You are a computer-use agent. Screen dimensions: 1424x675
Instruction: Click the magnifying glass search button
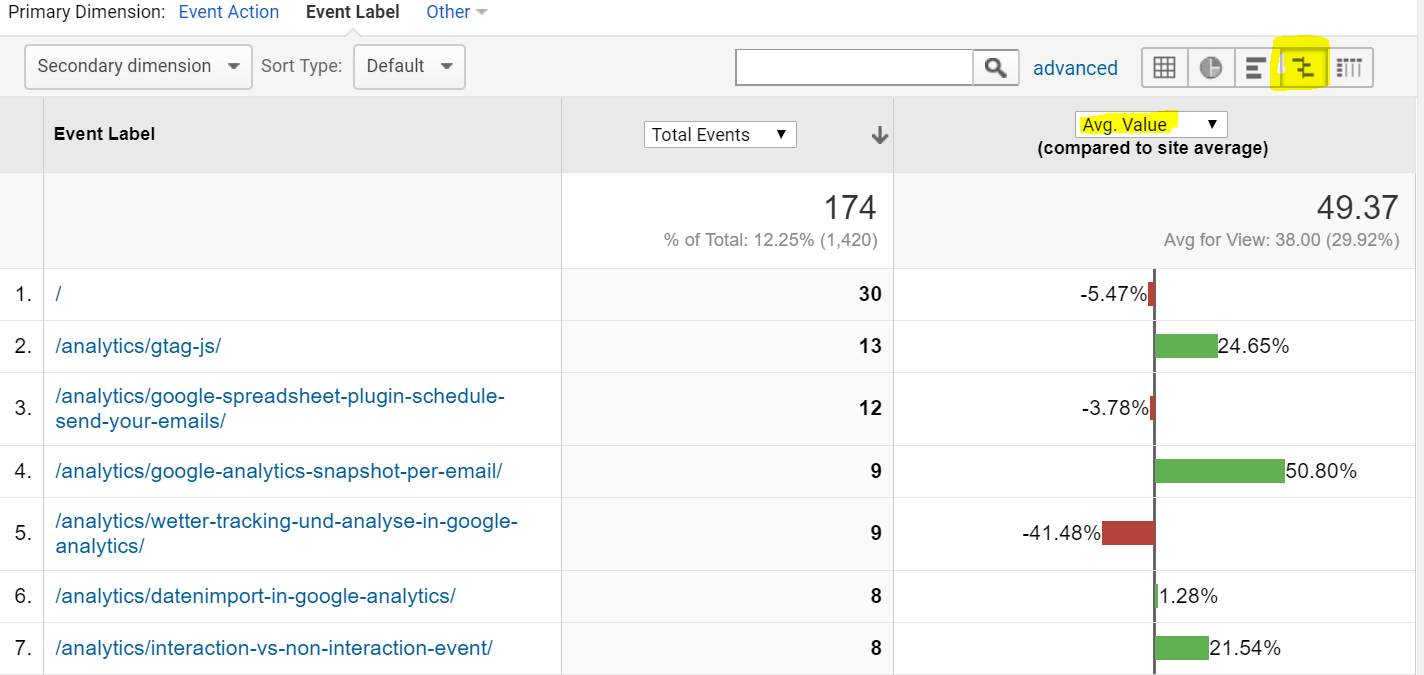(995, 68)
